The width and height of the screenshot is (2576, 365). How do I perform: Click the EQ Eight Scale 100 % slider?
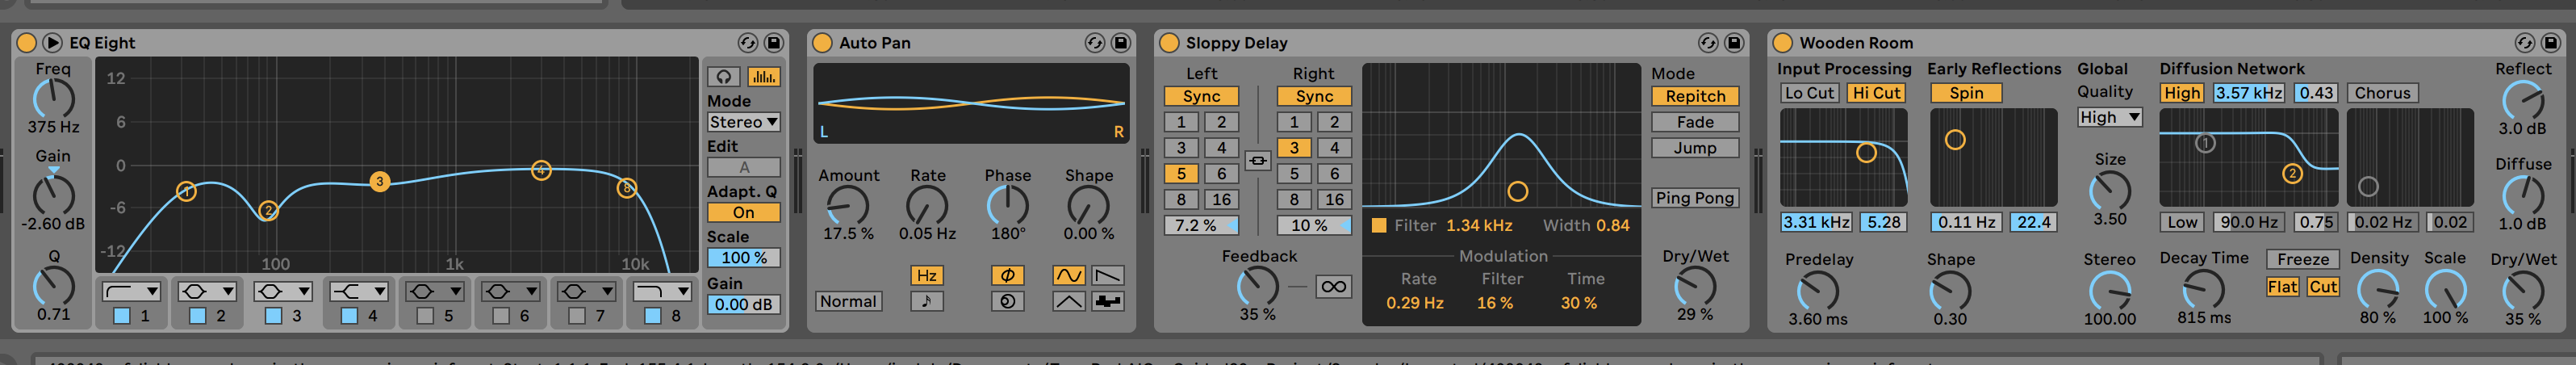pyautogui.click(x=743, y=258)
